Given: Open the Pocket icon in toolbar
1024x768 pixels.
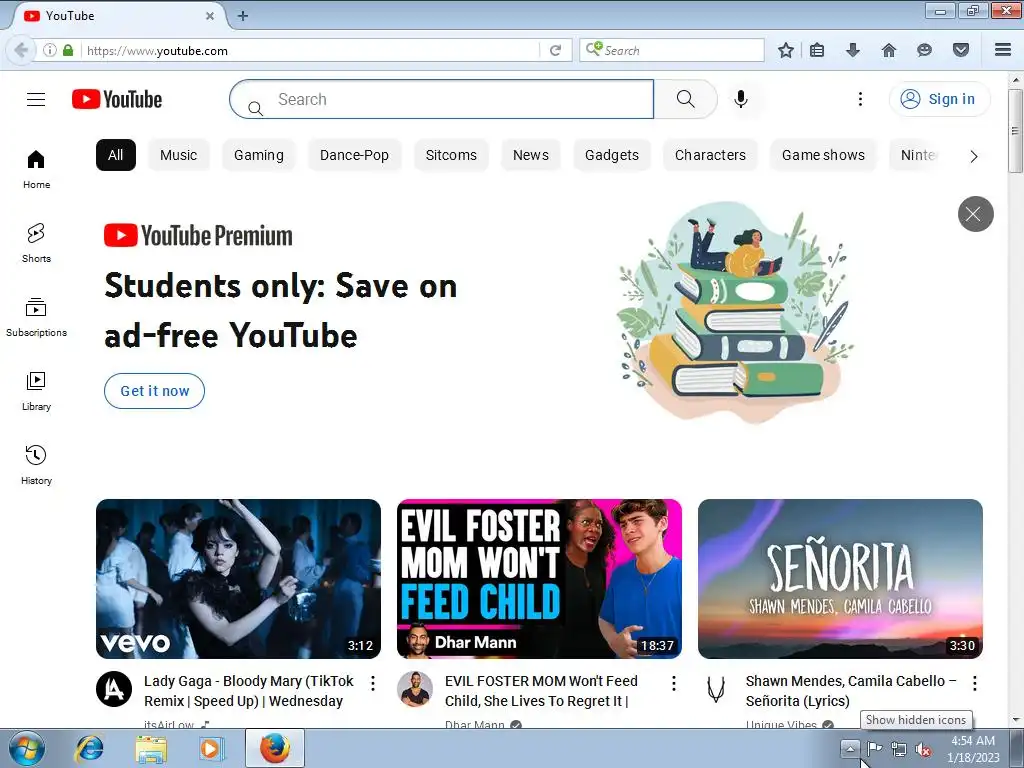Looking at the screenshot, I should pos(961,50).
